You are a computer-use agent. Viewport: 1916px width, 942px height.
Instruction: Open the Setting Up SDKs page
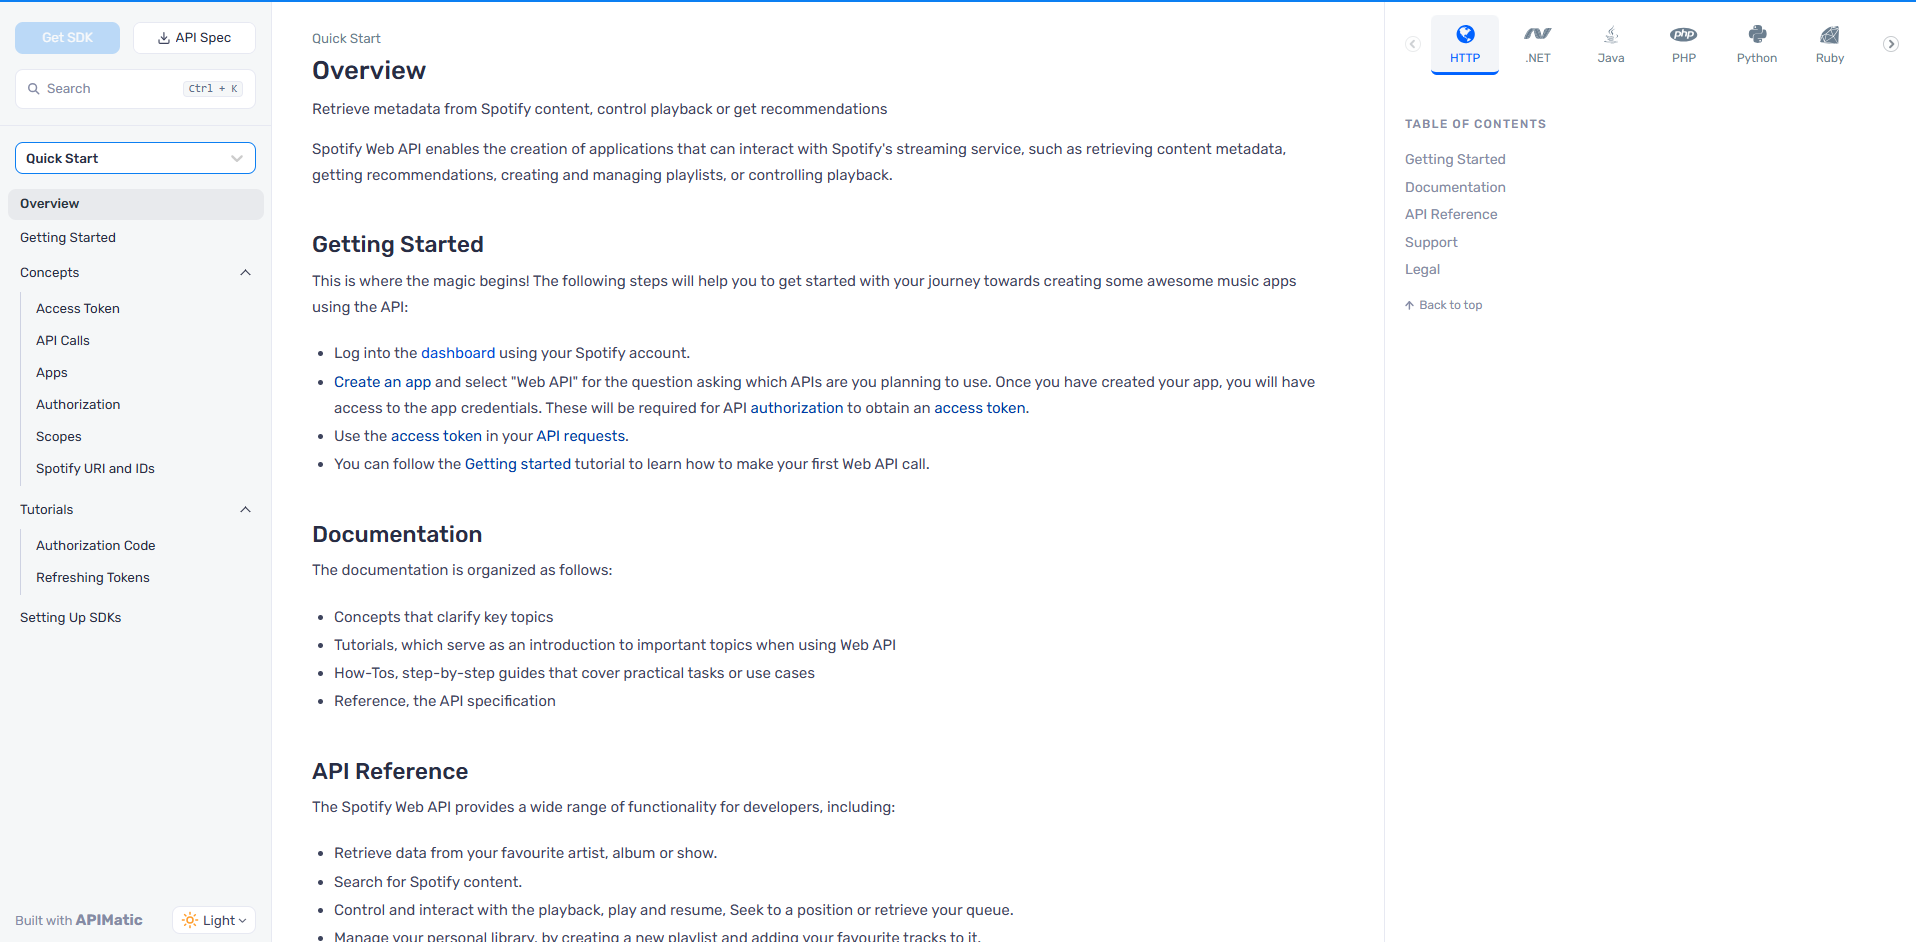tap(70, 618)
